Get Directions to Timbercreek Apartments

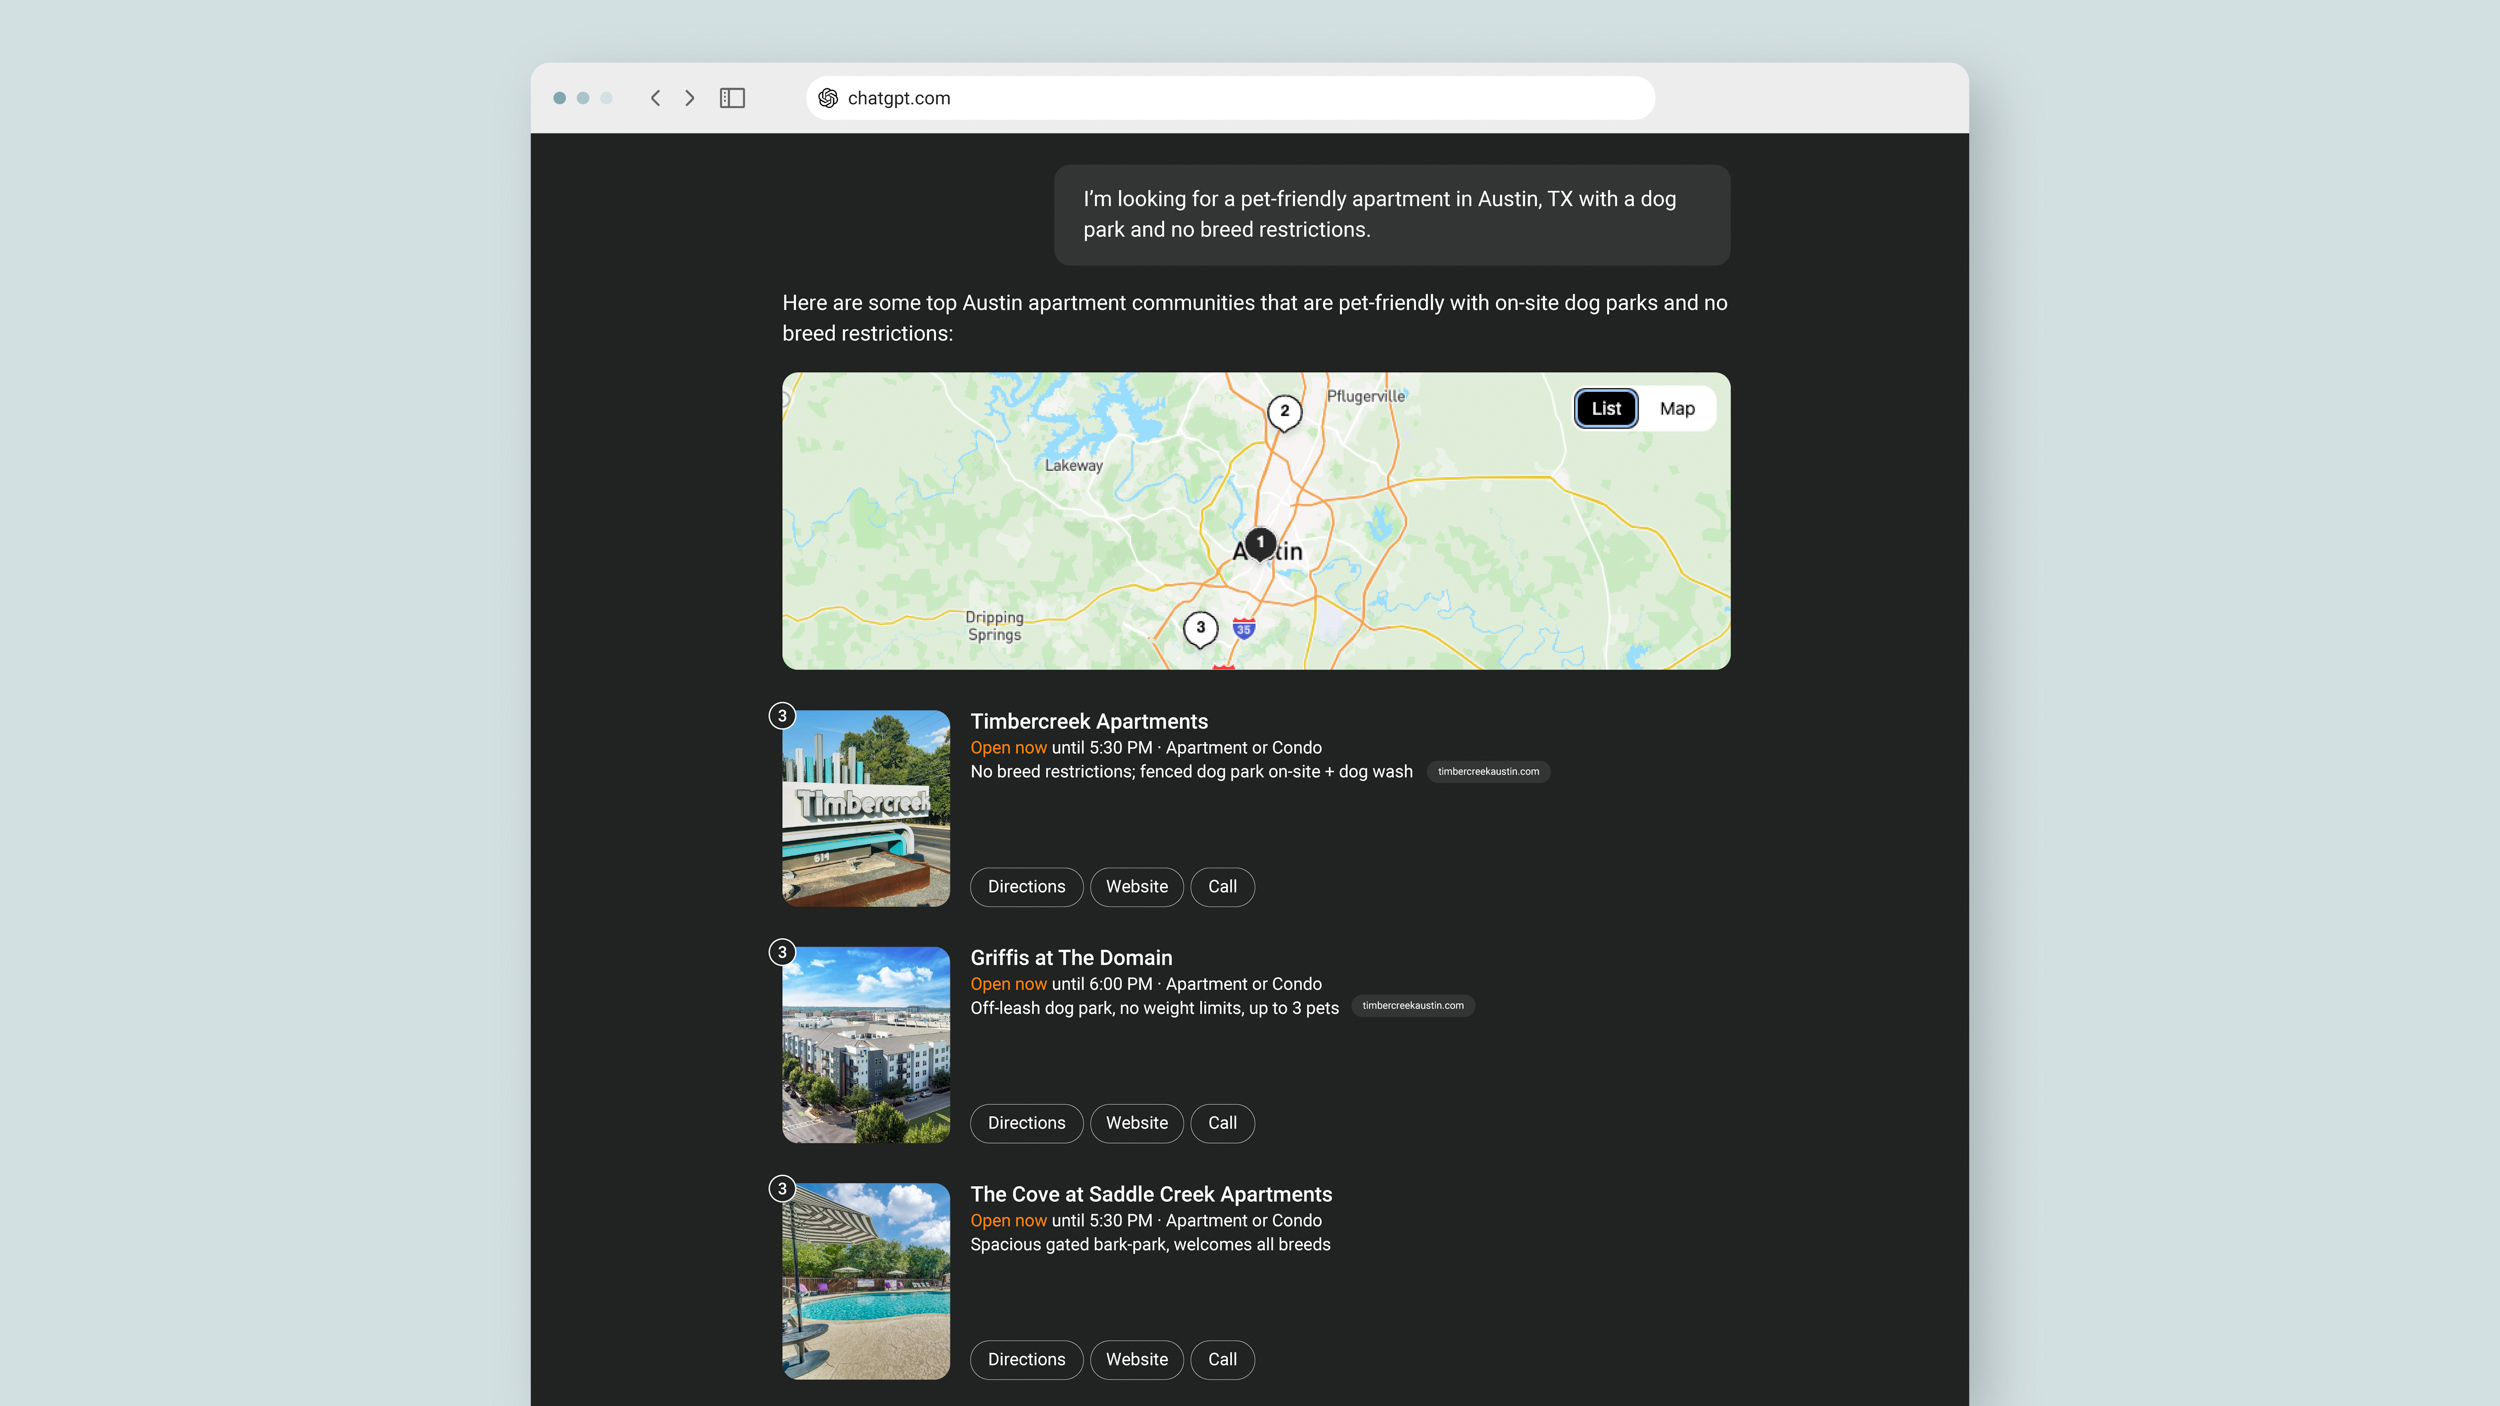click(1026, 886)
